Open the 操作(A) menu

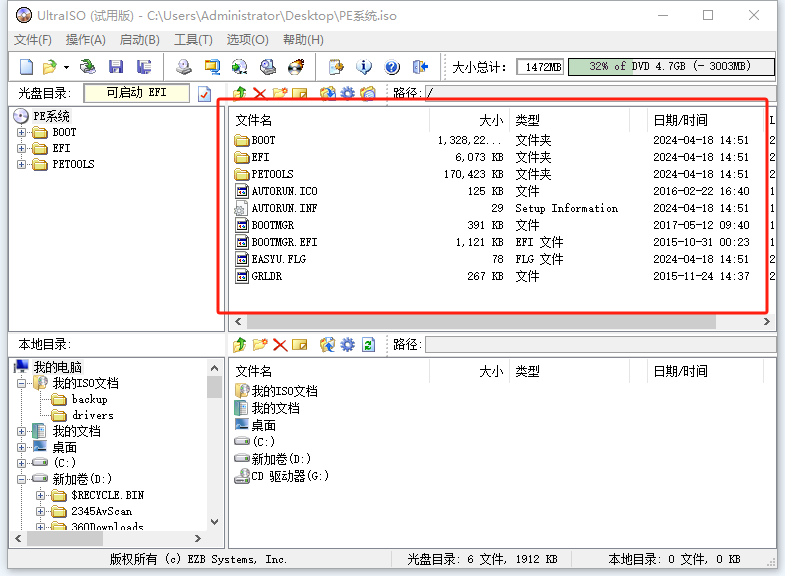click(x=86, y=40)
